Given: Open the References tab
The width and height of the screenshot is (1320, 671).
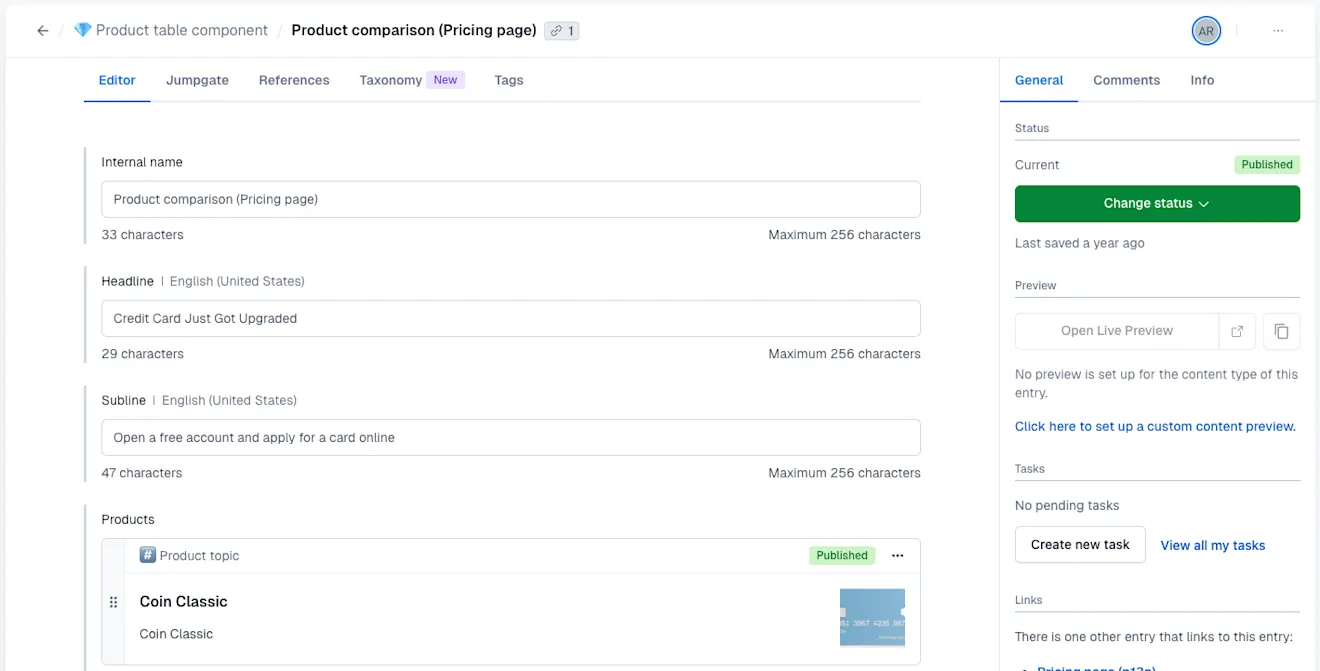Looking at the screenshot, I should point(294,80).
